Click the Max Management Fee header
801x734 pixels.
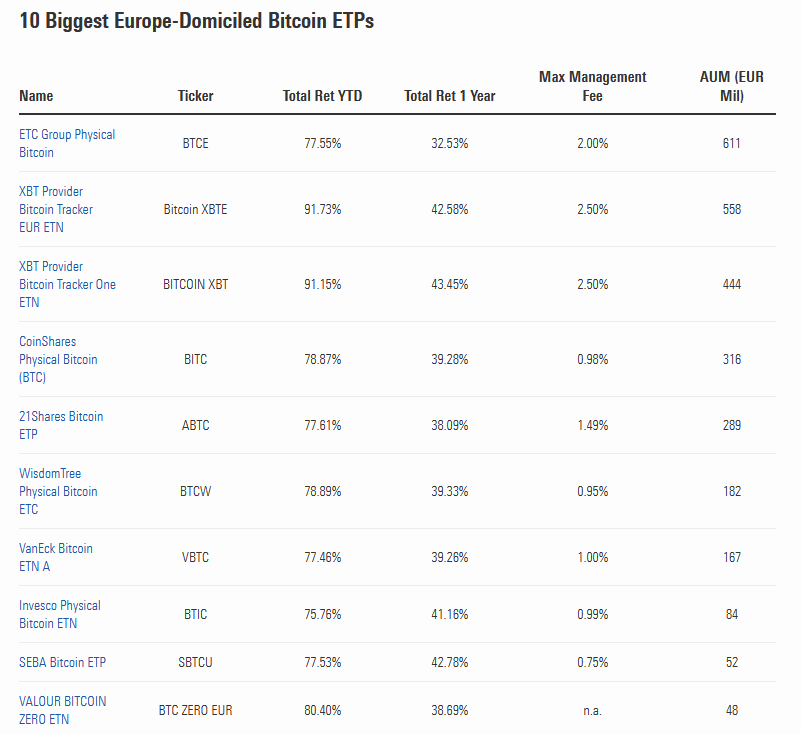tap(592, 86)
